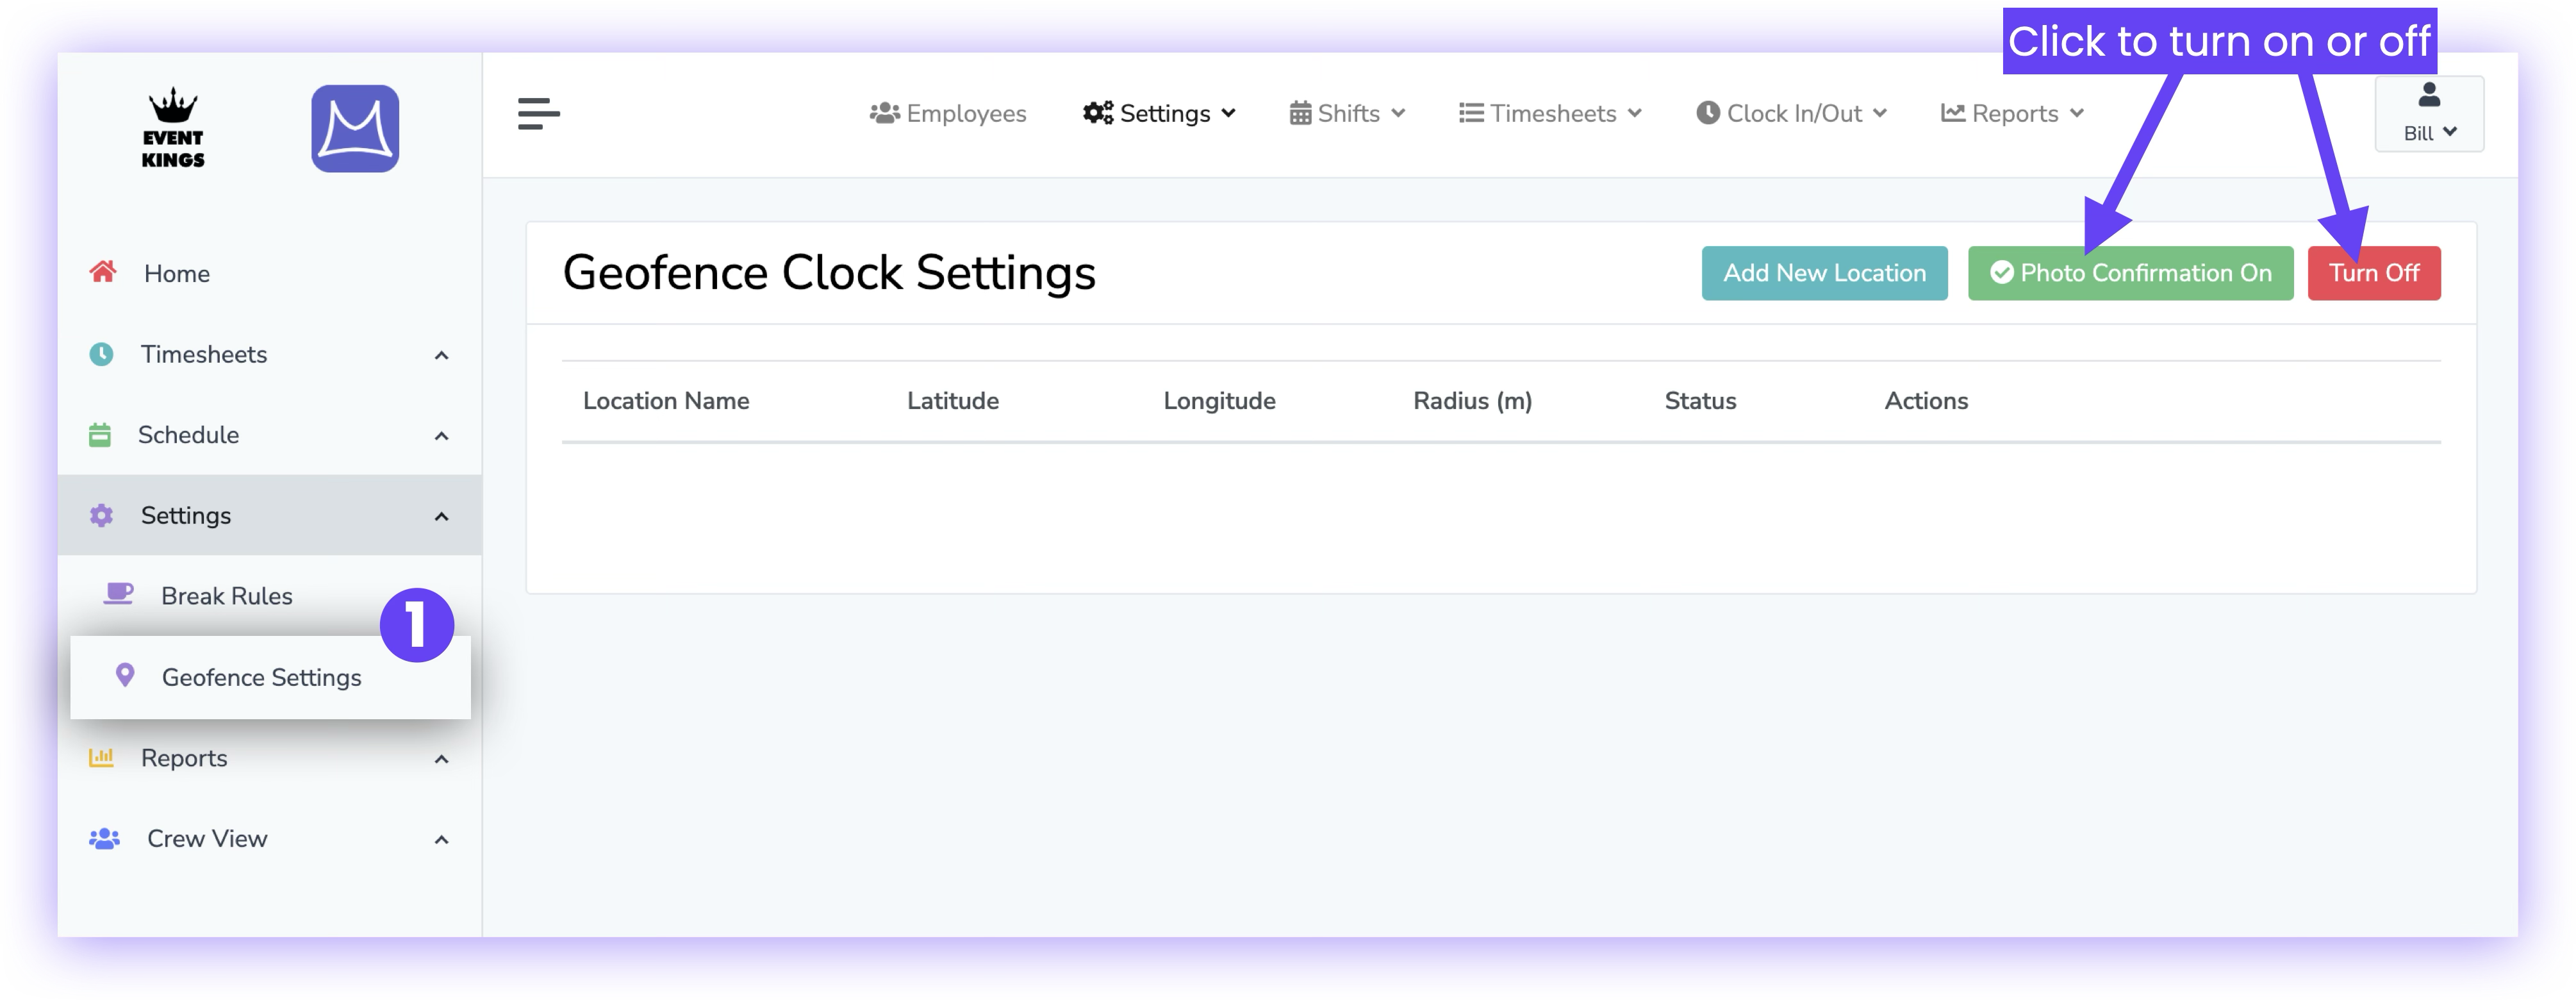Click the Event Kings crown logo
This screenshot has width=2576, height=1000.
[x=173, y=128]
